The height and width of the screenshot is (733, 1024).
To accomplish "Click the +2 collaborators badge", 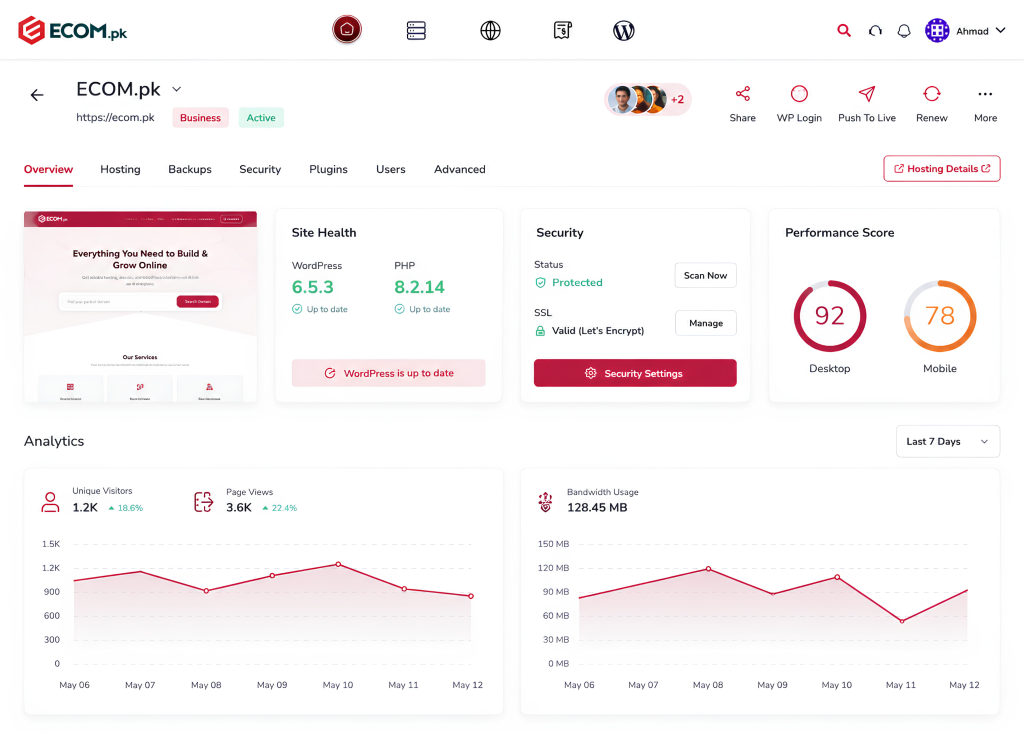I will click(x=678, y=100).
